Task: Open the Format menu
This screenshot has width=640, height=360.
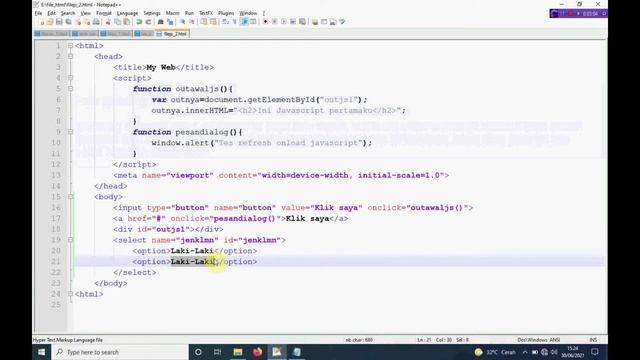Action: click(104, 13)
